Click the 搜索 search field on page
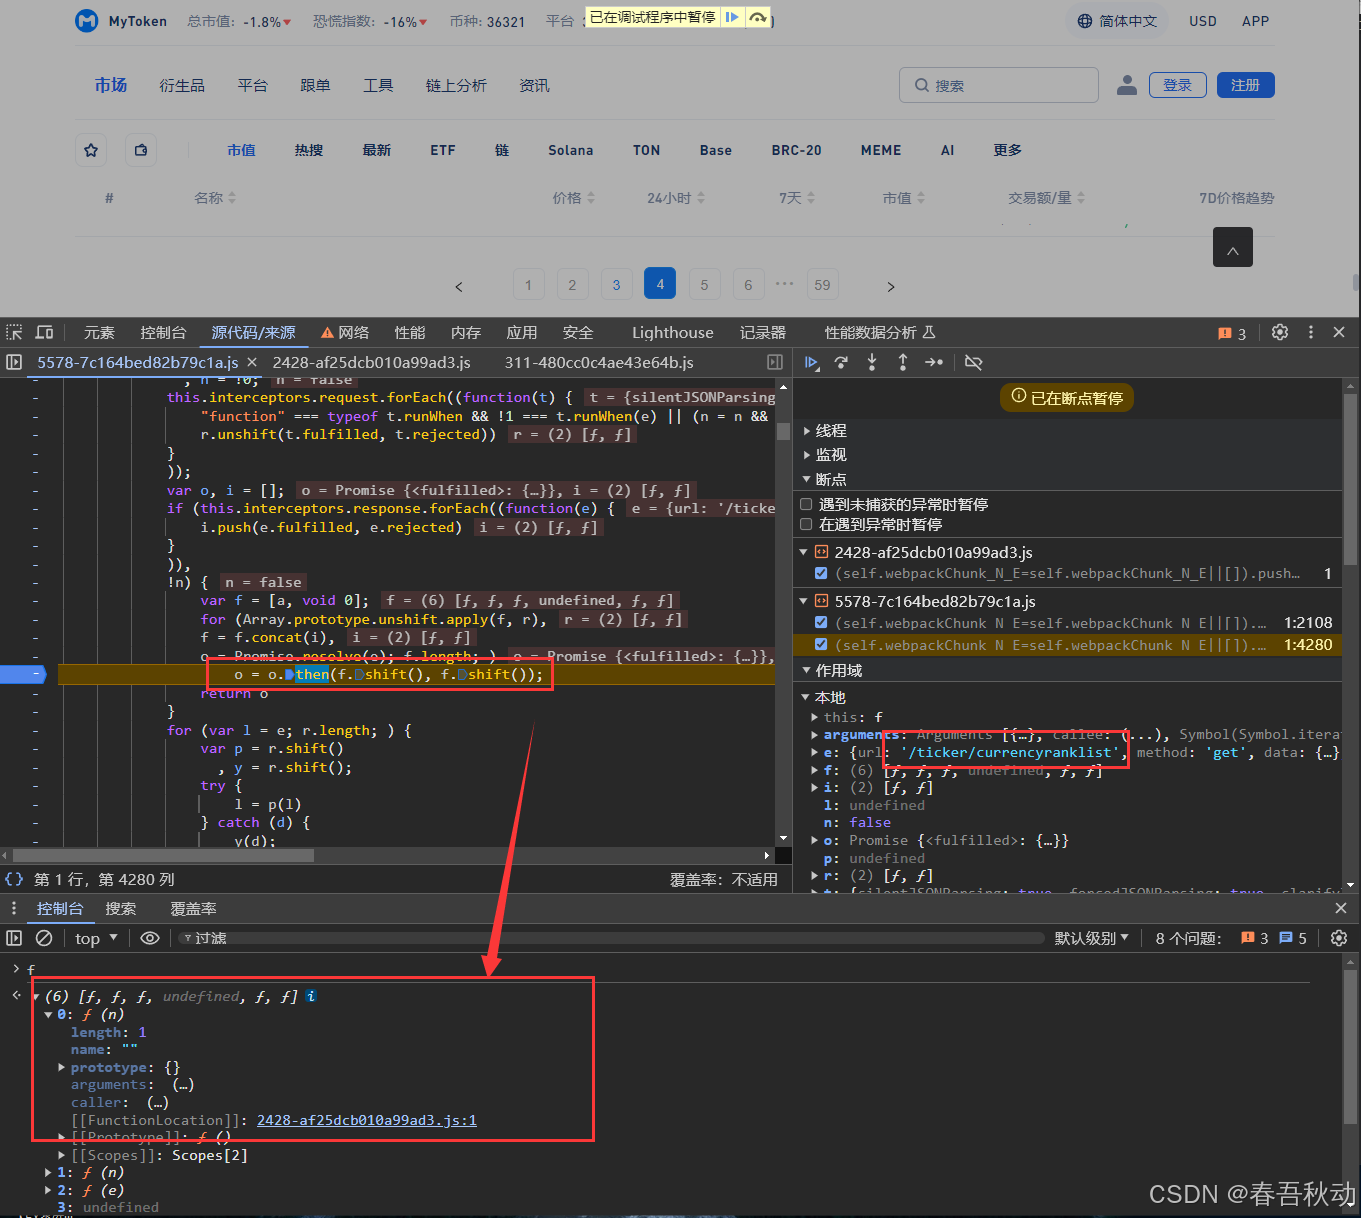The image size is (1361, 1218). 999,85
